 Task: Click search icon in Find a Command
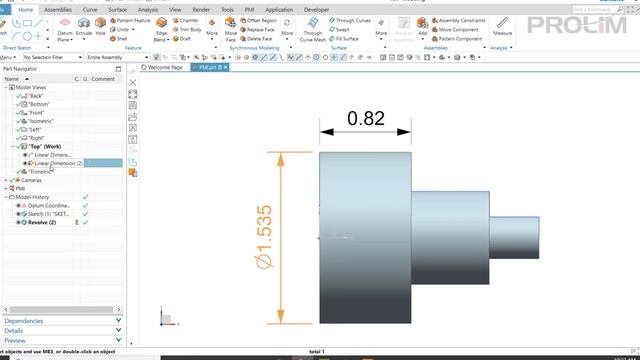[620, 9]
